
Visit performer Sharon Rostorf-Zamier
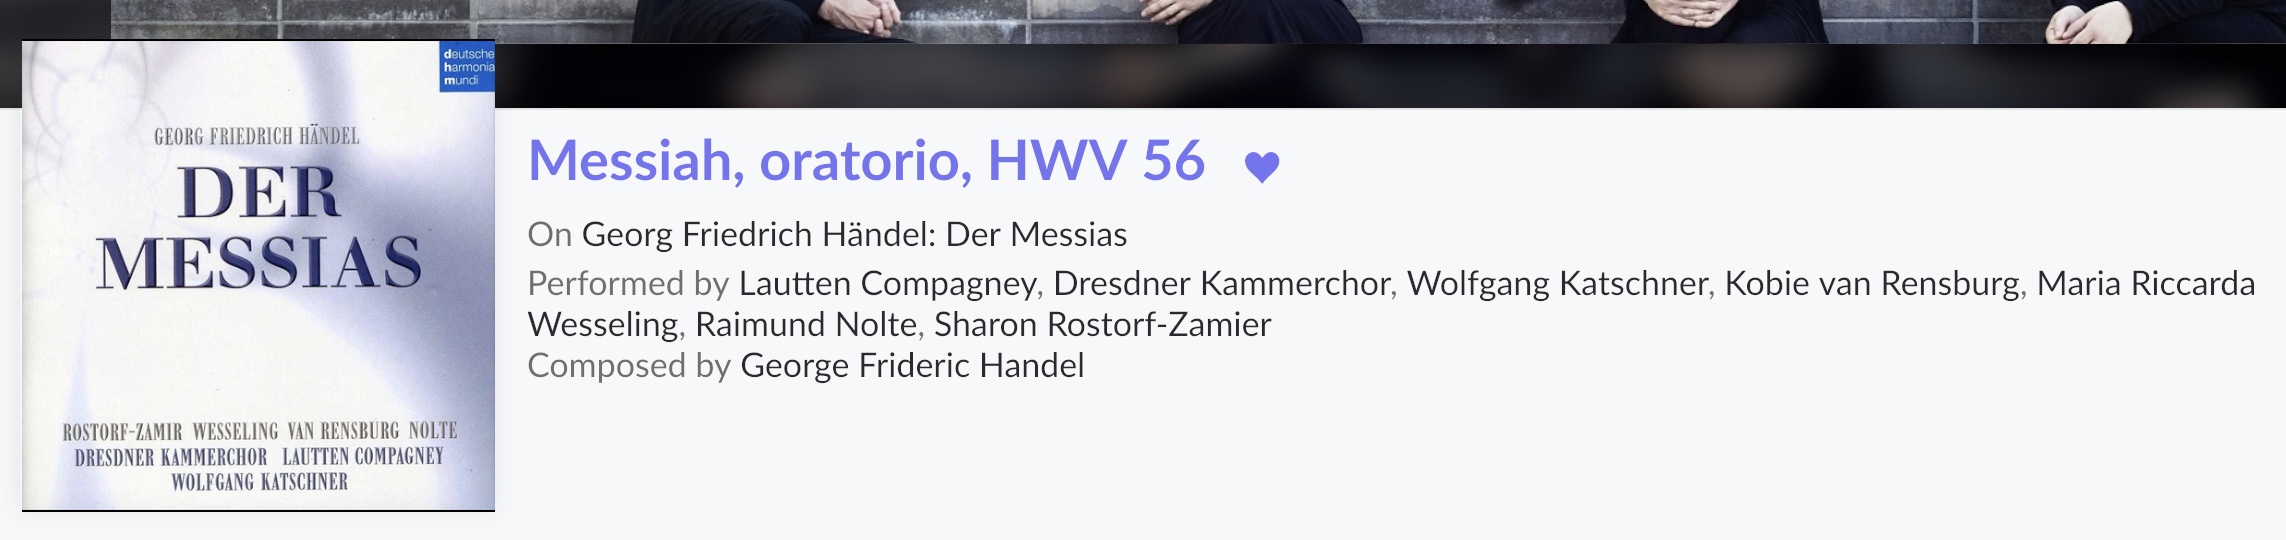(x=1103, y=325)
